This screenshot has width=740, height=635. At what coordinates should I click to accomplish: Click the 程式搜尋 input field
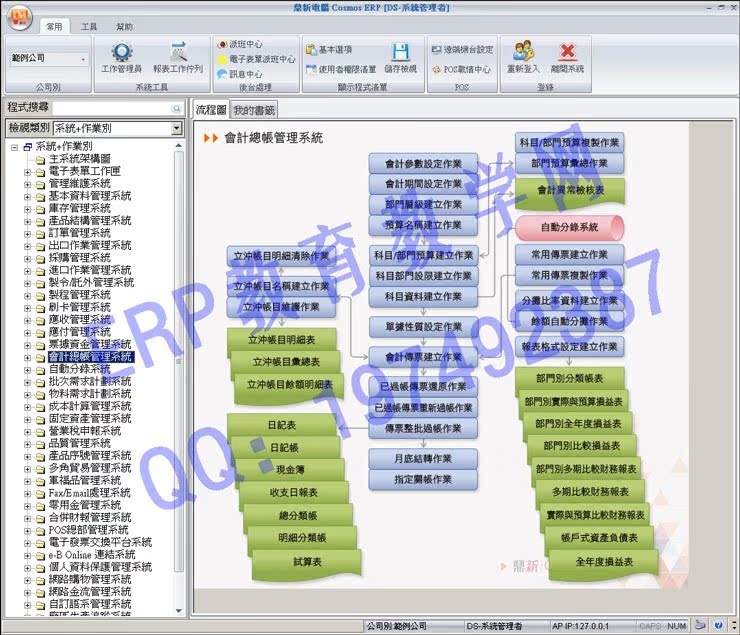pyautogui.click(x=112, y=109)
